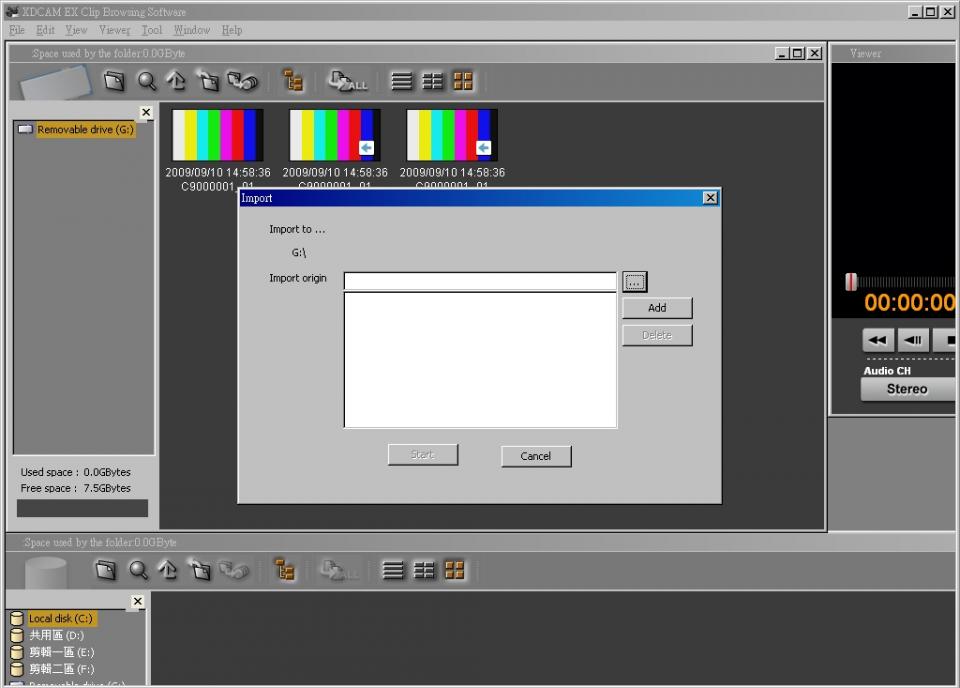The height and width of the screenshot is (688, 960).
Task: Click the Add button in Import dialog
Action: tap(657, 308)
